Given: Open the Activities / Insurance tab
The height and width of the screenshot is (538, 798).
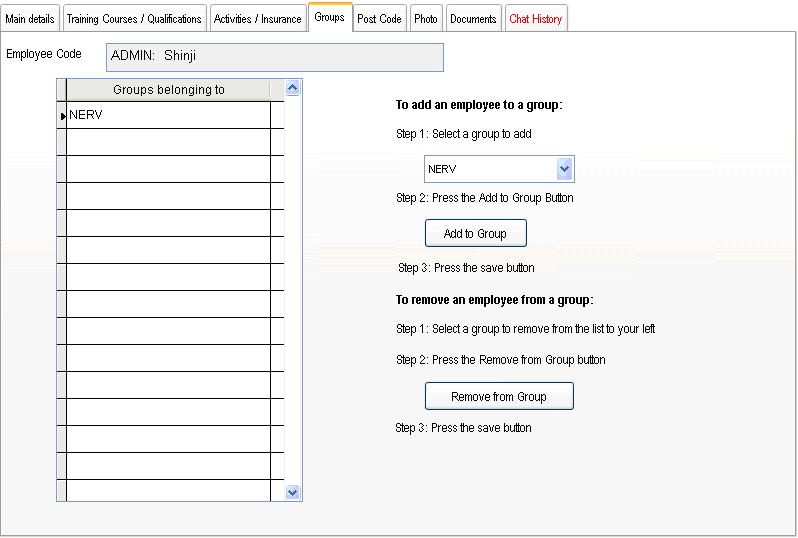Looking at the screenshot, I should [257, 19].
